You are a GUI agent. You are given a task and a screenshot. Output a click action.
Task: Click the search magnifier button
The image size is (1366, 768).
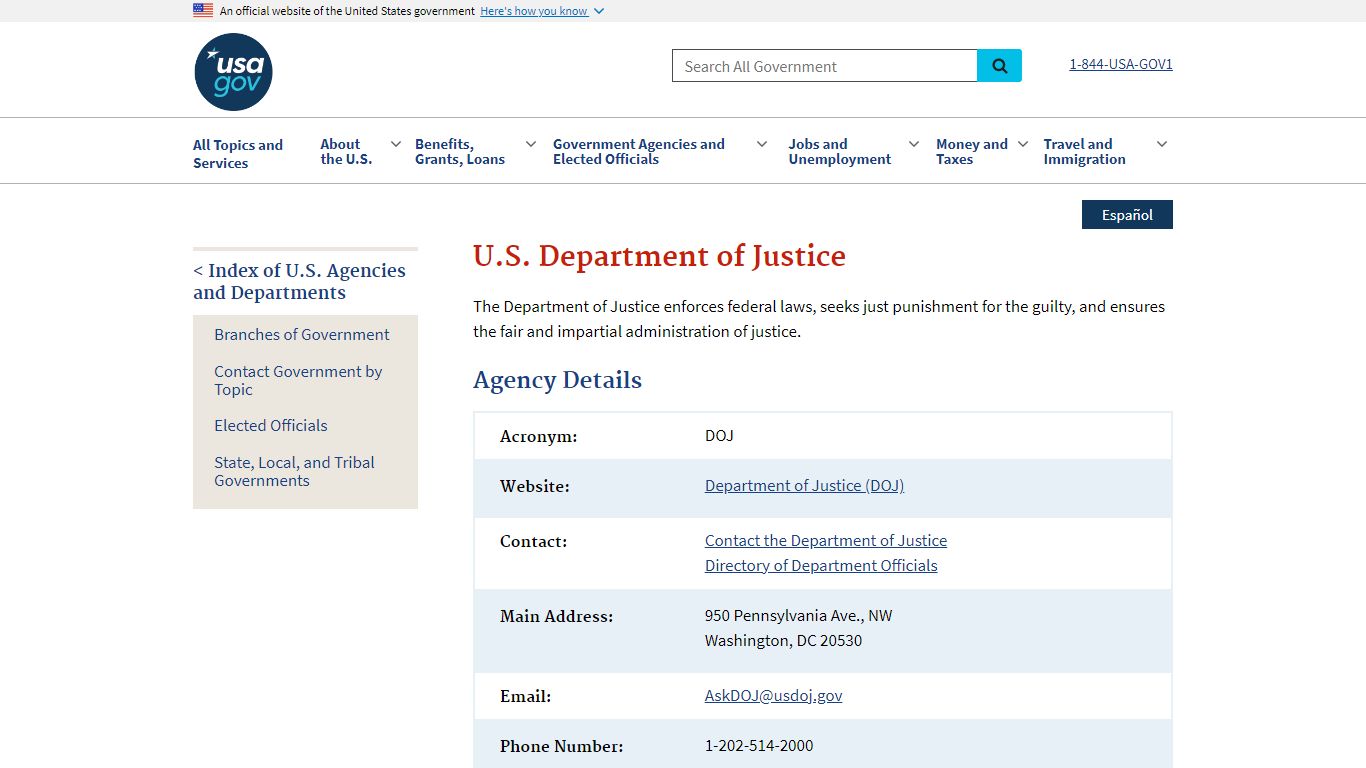tap(999, 66)
